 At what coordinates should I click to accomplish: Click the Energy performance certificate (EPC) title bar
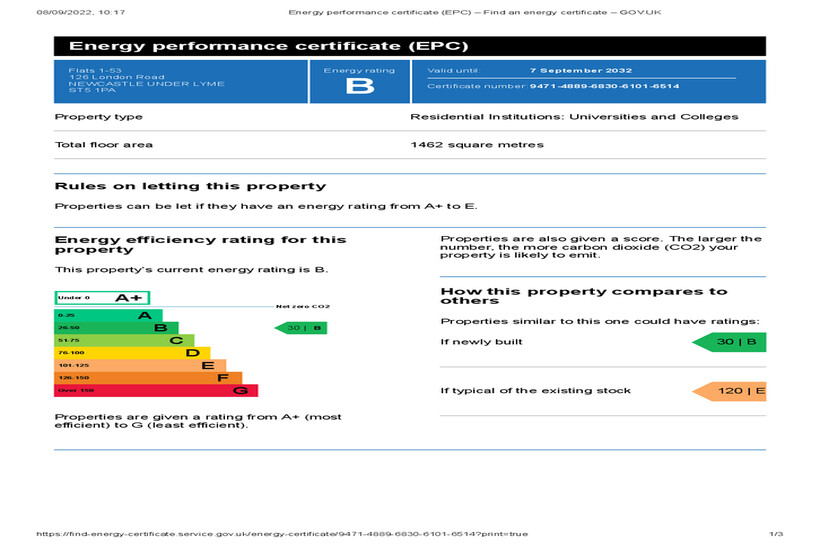coord(409,47)
